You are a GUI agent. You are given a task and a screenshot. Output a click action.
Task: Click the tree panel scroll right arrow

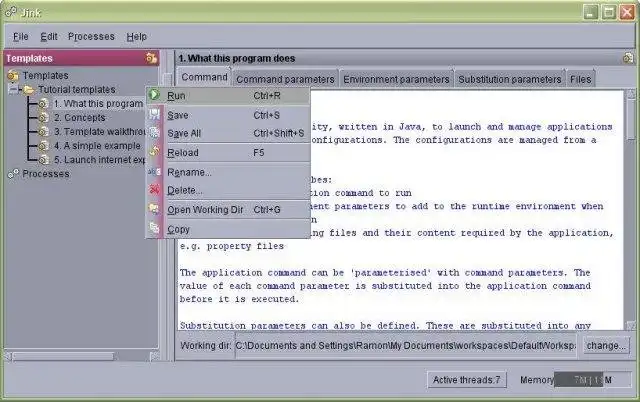click(x=155, y=357)
